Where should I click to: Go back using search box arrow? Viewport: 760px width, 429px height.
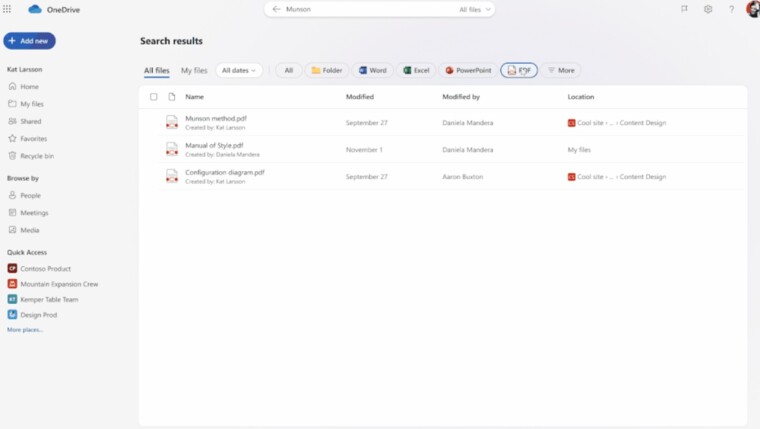tap(276, 9)
